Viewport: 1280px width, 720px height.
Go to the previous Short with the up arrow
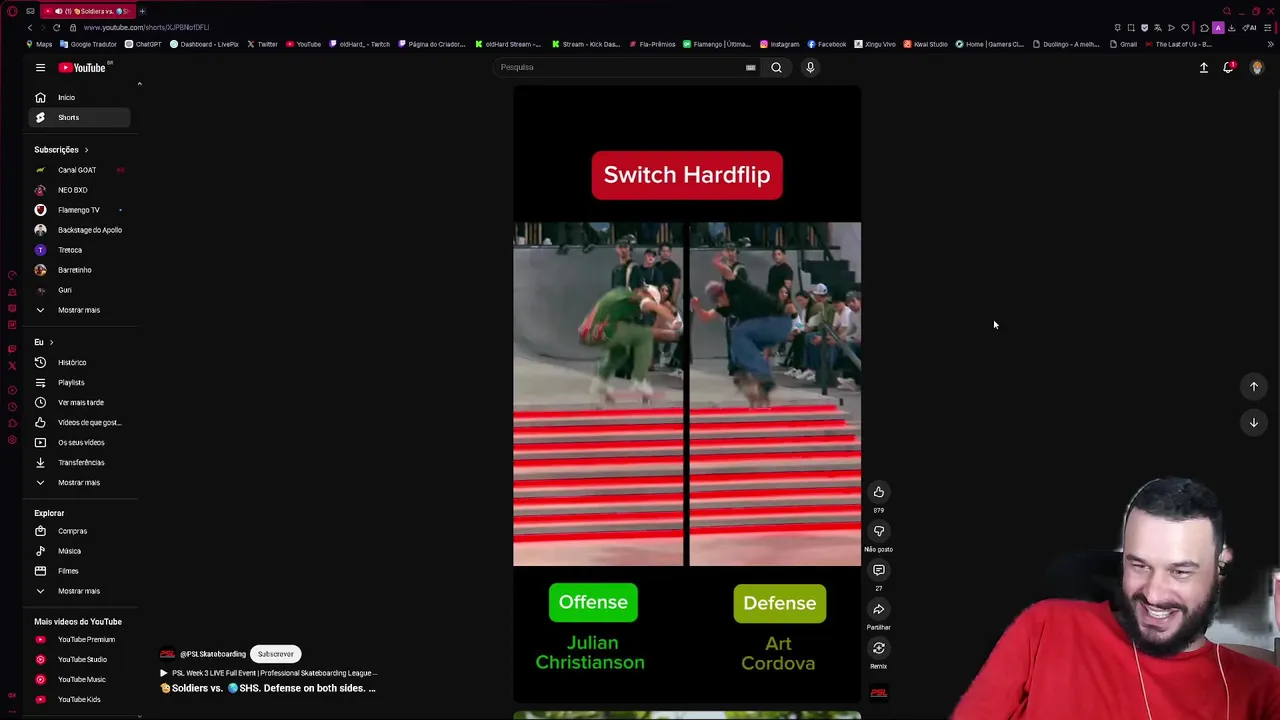click(x=1253, y=386)
